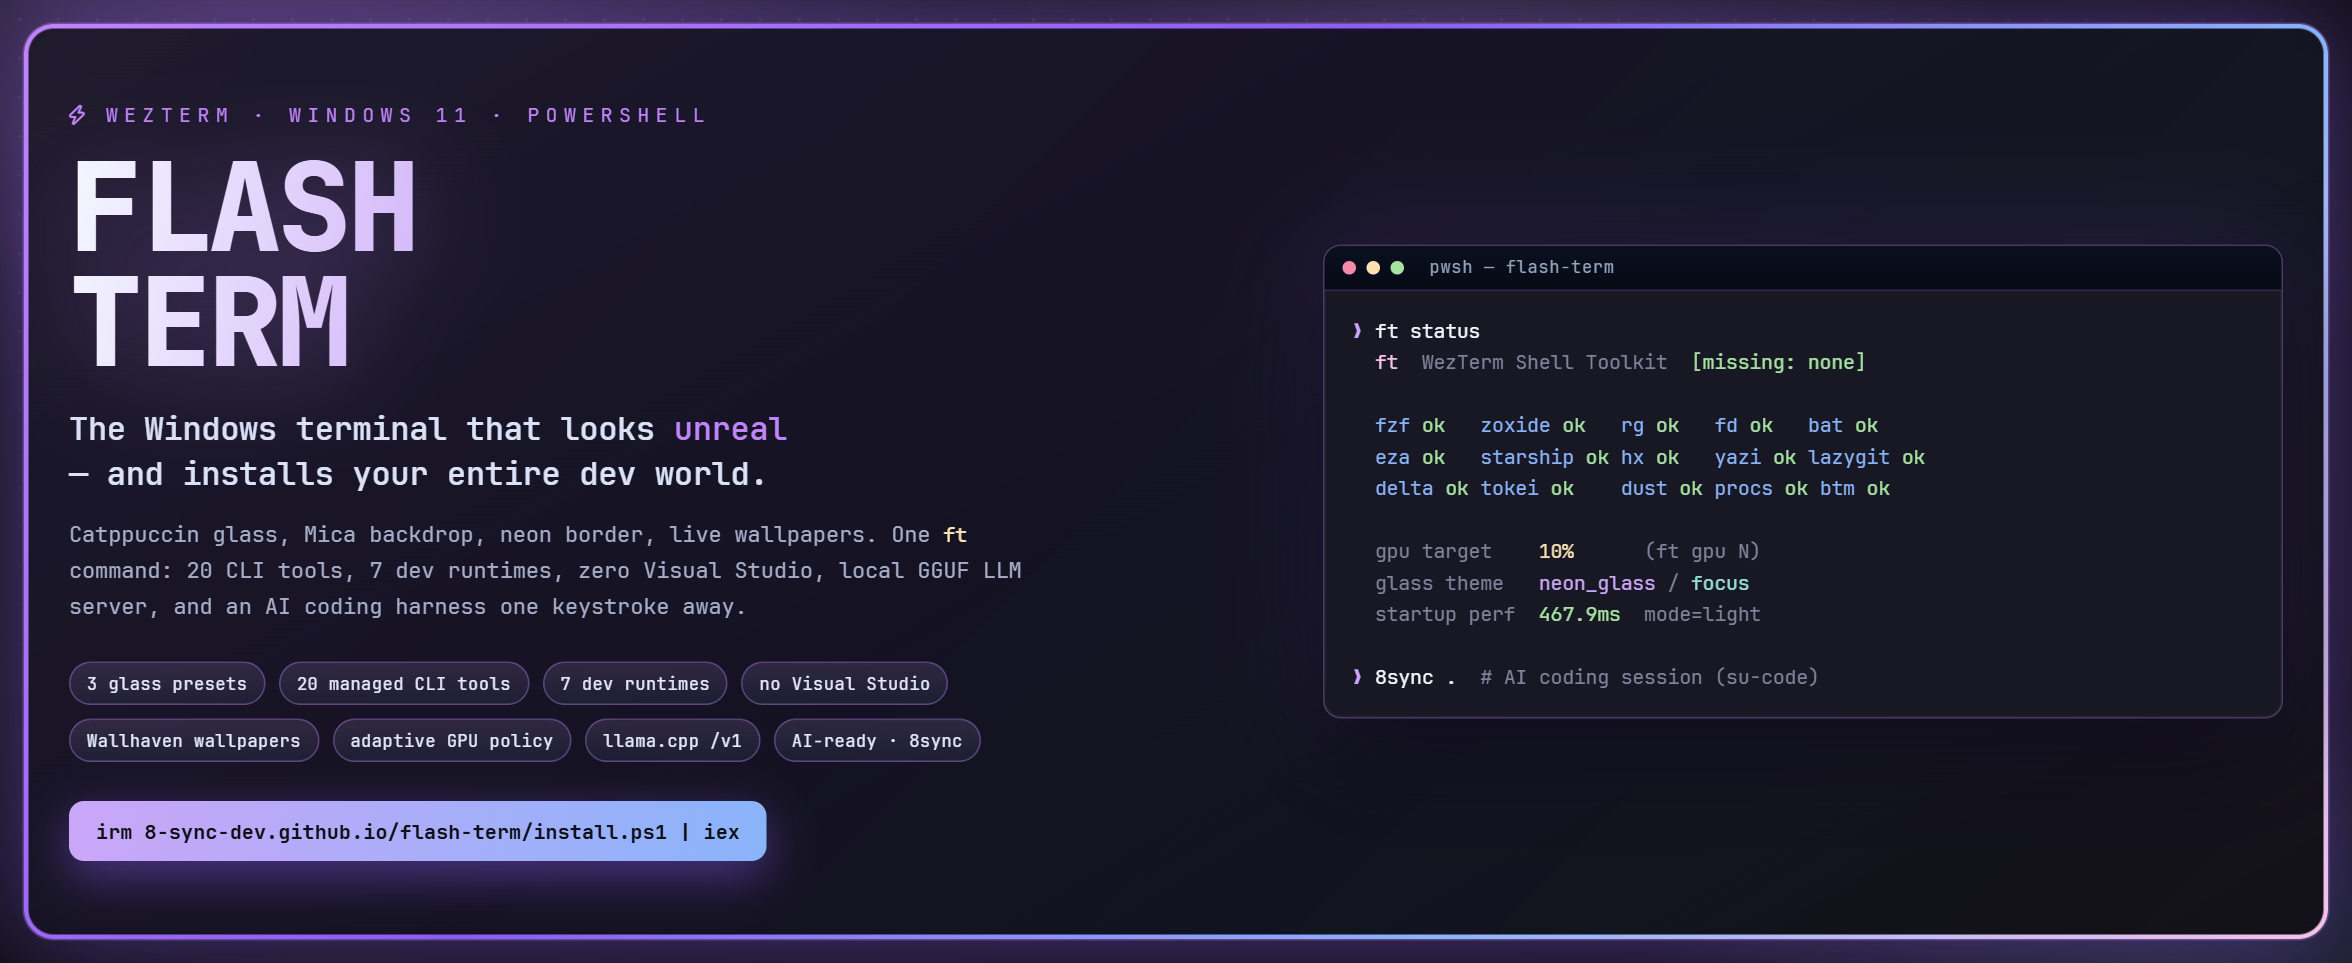Click 'eza ok' in terminal output
Image resolution: width=2352 pixels, height=963 pixels.
click(1410, 457)
